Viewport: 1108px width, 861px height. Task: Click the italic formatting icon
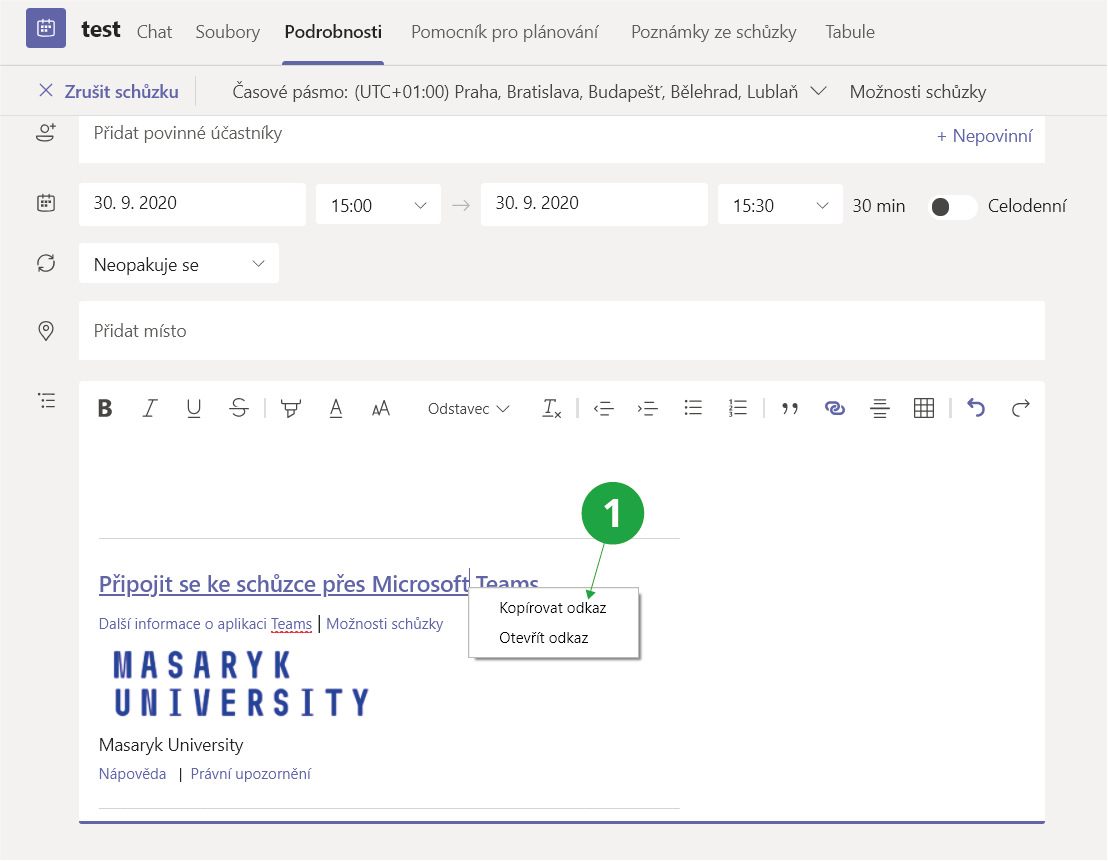(150, 408)
